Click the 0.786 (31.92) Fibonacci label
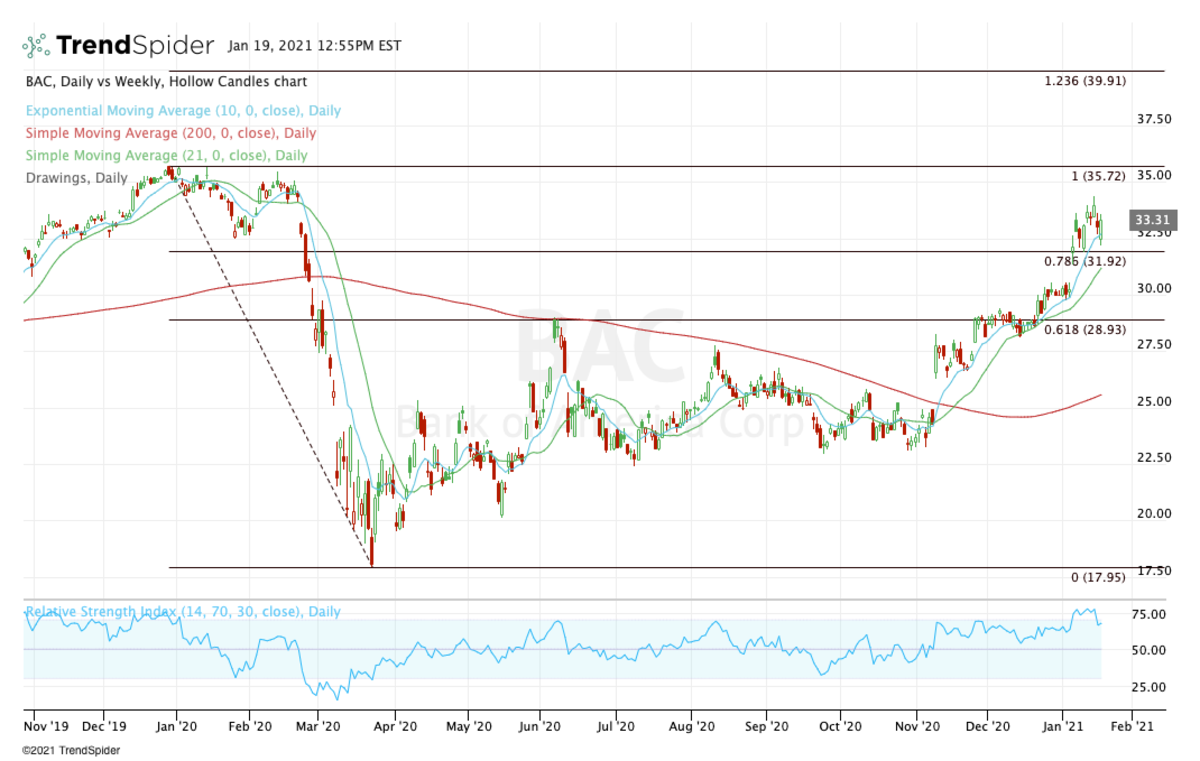1200x761 pixels. click(x=1084, y=262)
